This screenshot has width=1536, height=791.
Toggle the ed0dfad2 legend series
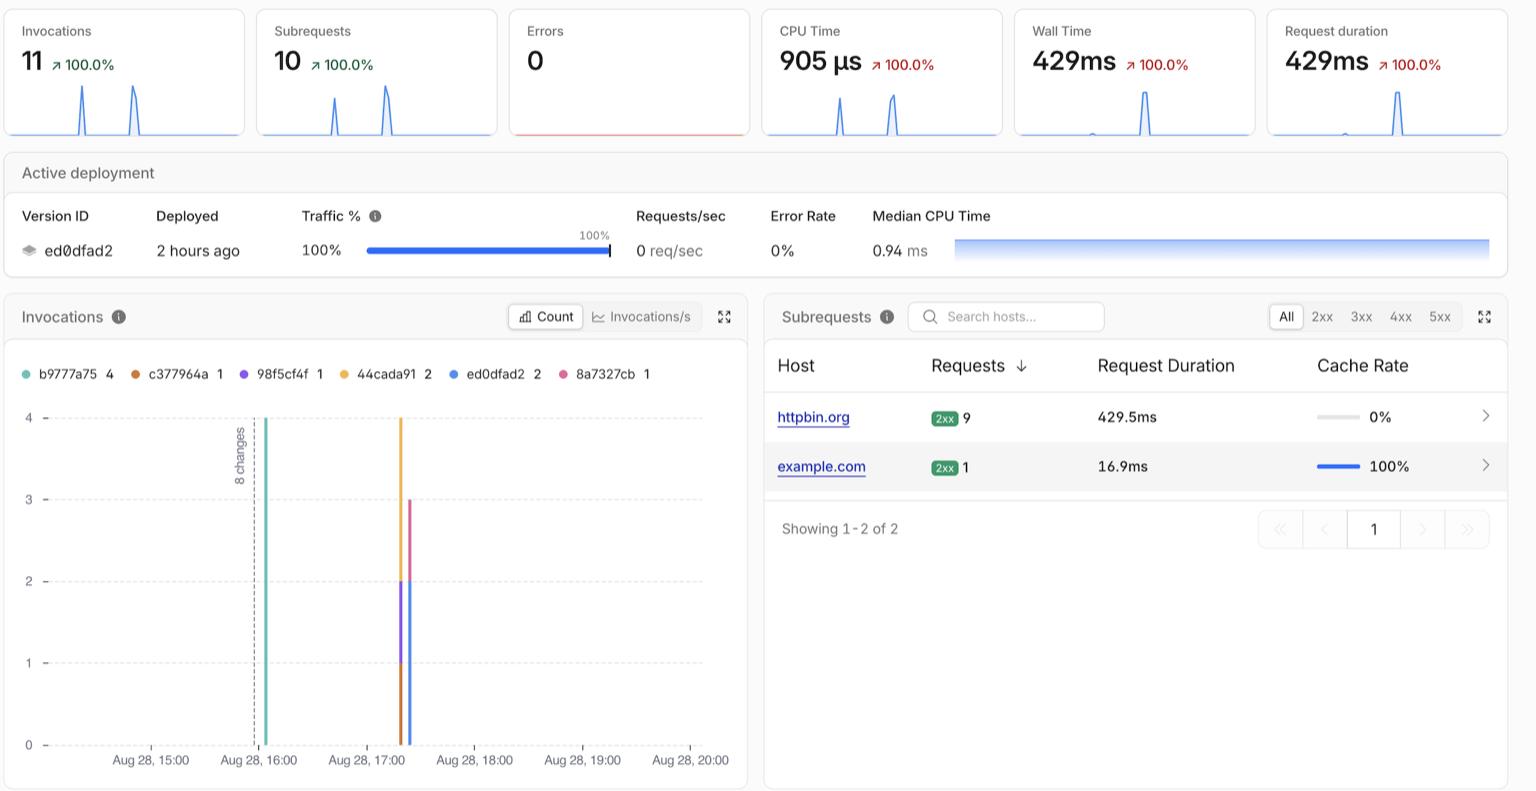click(495, 374)
